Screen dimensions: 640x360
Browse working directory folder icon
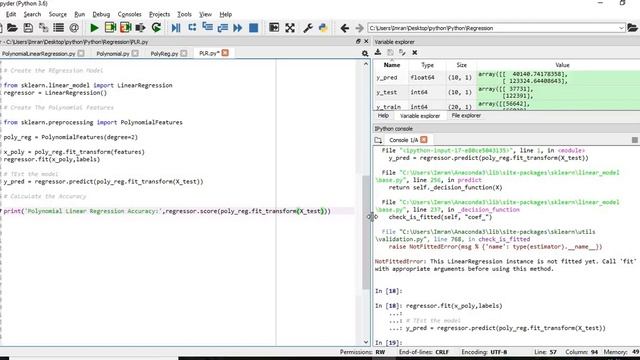click(632, 28)
